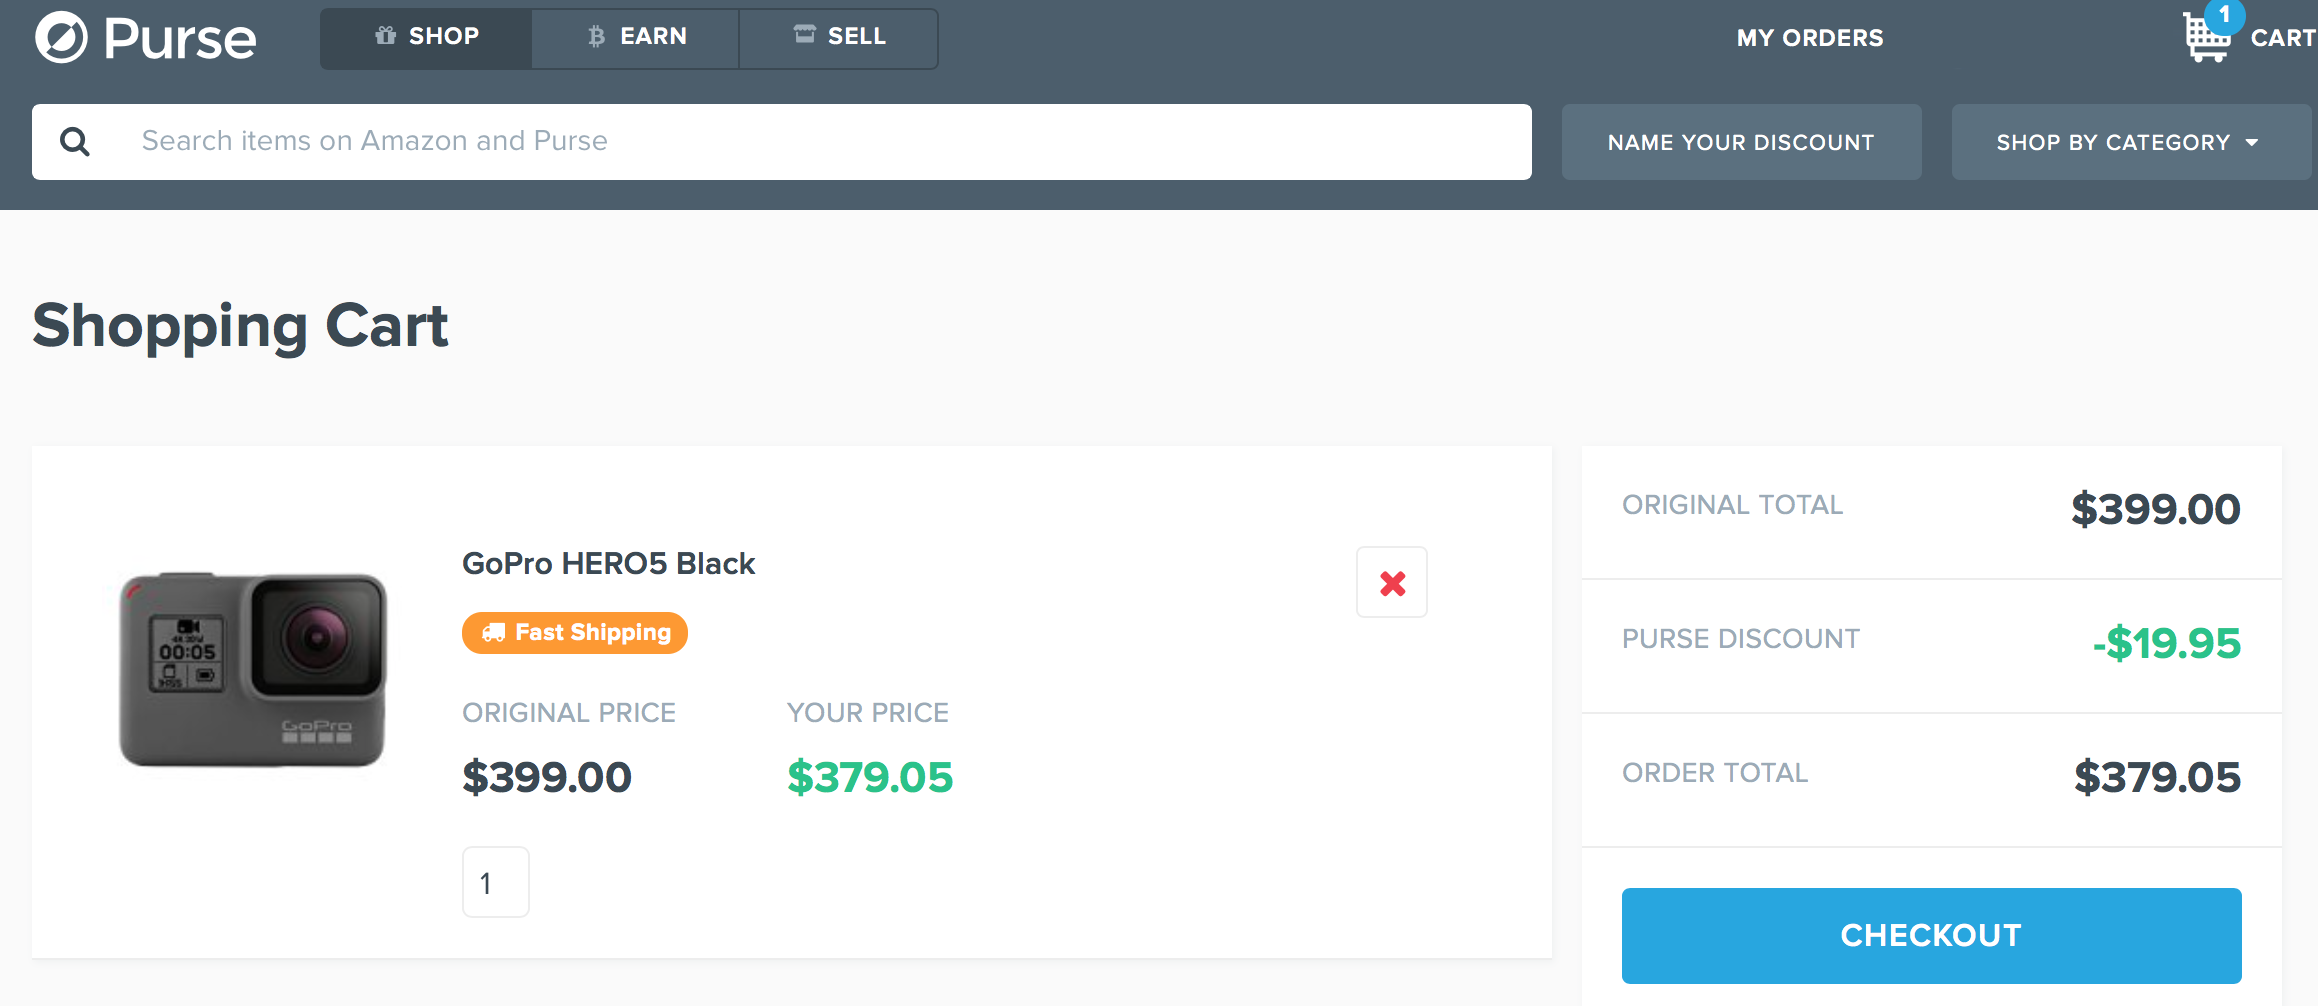Click the cart item count badge
Screen dimensions: 2318x1006
[2224, 15]
